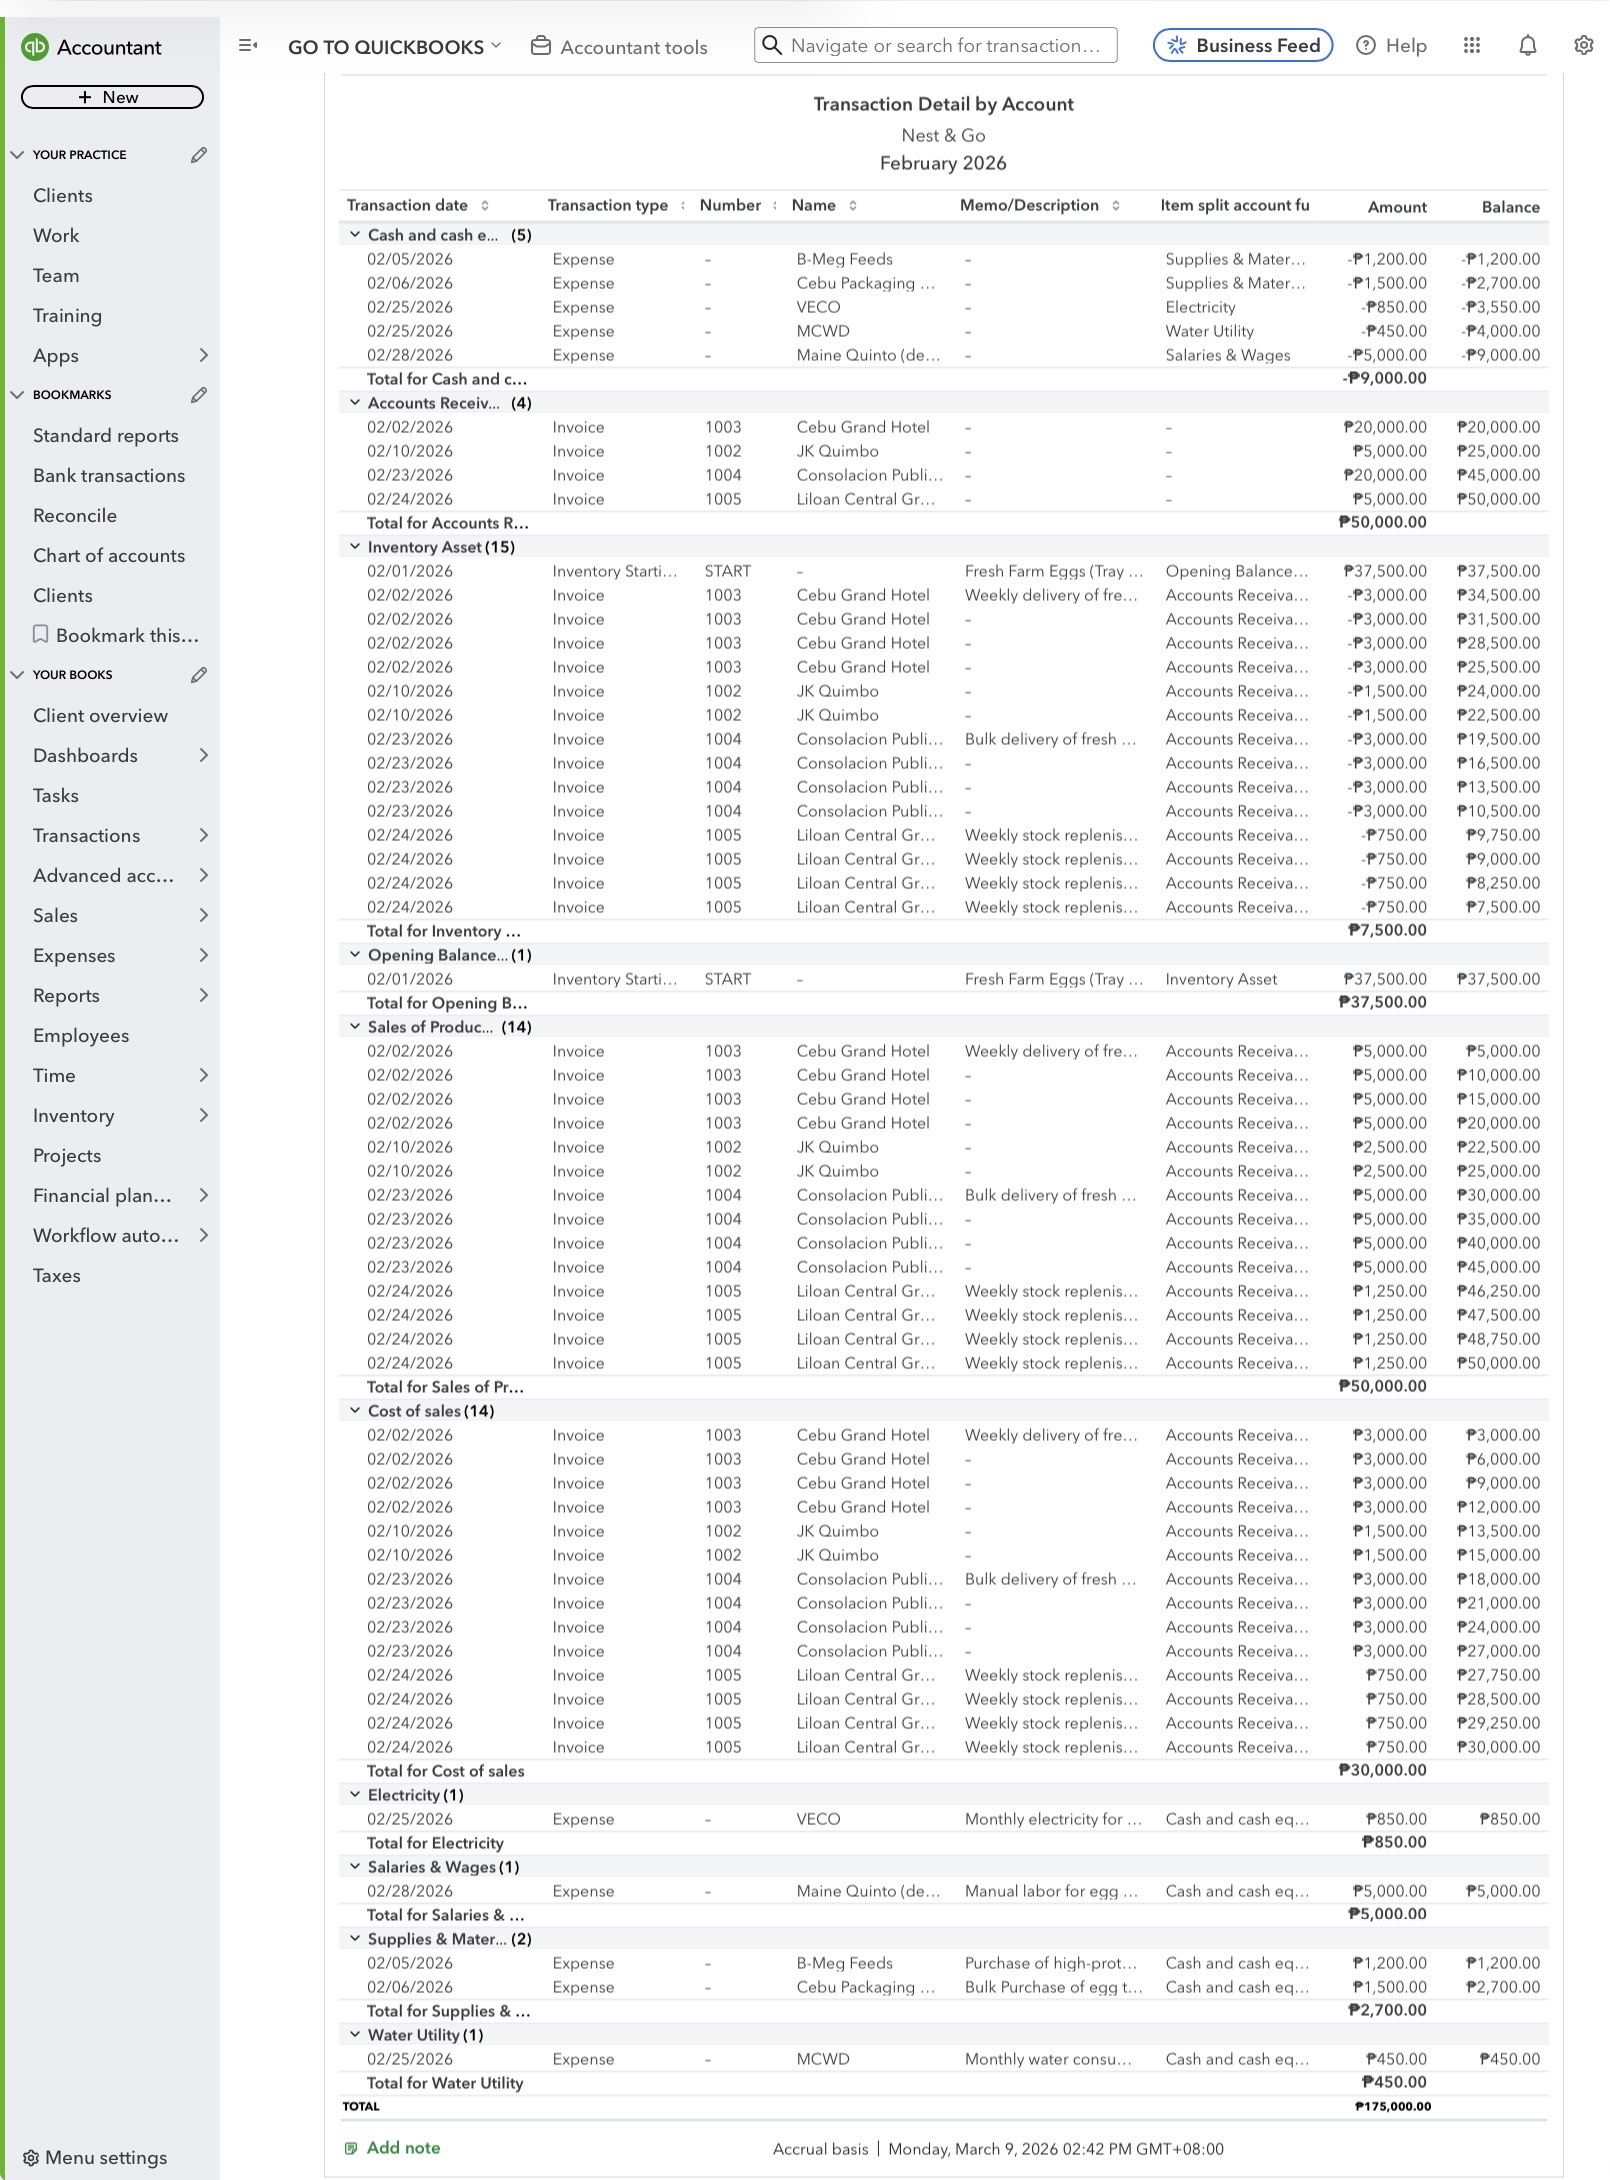Expand the Expenses submenu arrow
The height and width of the screenshot is (2180, 1610).
[x=203, y=955]
